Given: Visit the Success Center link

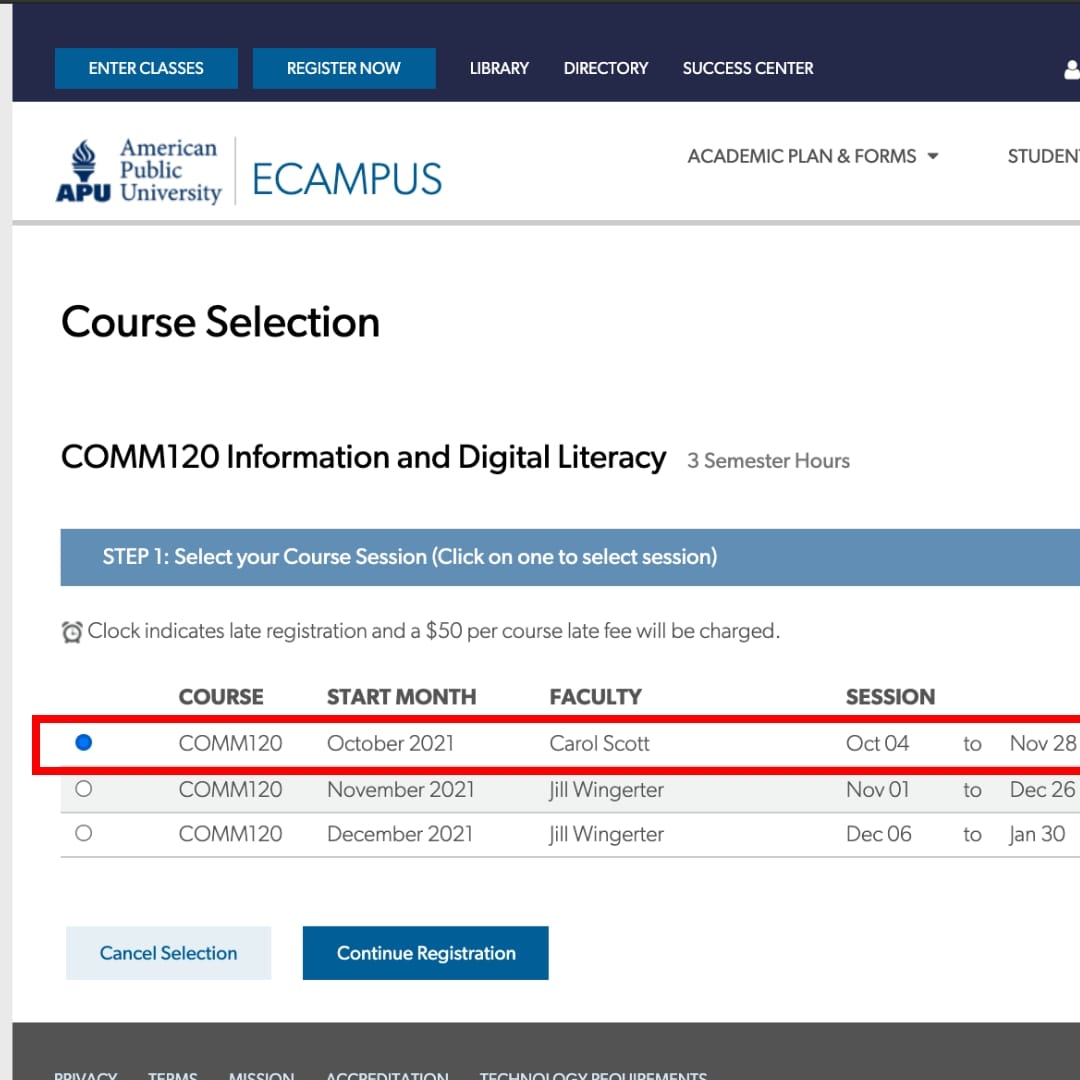Looking at the screenshot, I should pos(748,68).
